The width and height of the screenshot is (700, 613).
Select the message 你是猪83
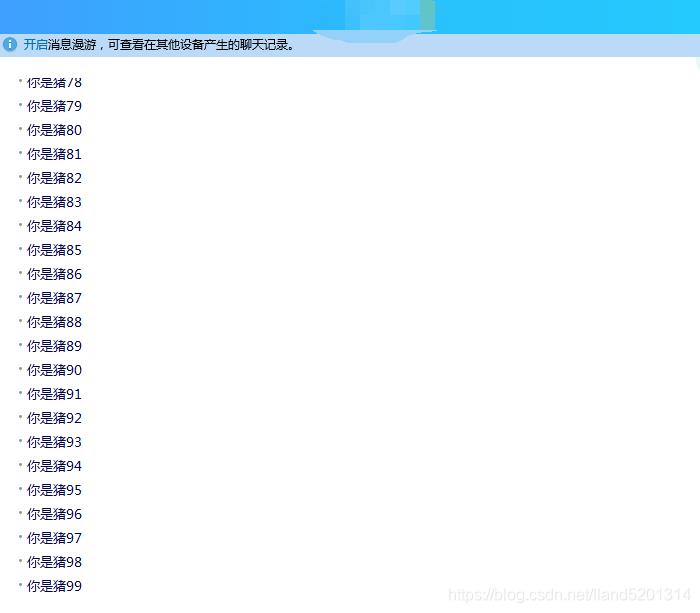pyautogui.click(x=54, y=202)
